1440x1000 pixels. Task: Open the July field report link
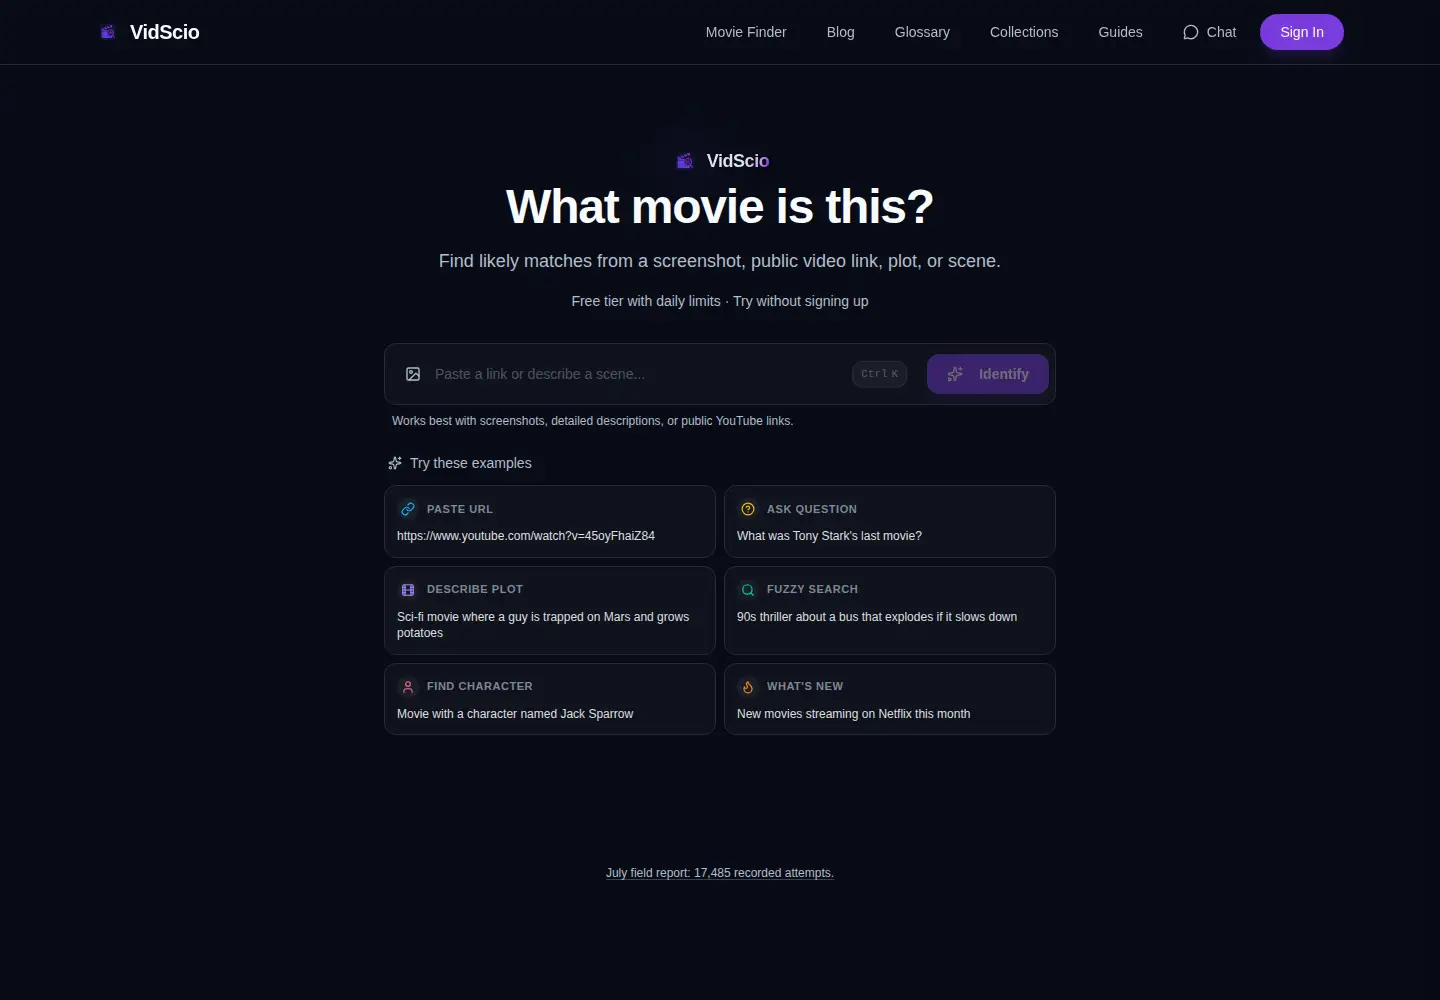coord(720,873)
